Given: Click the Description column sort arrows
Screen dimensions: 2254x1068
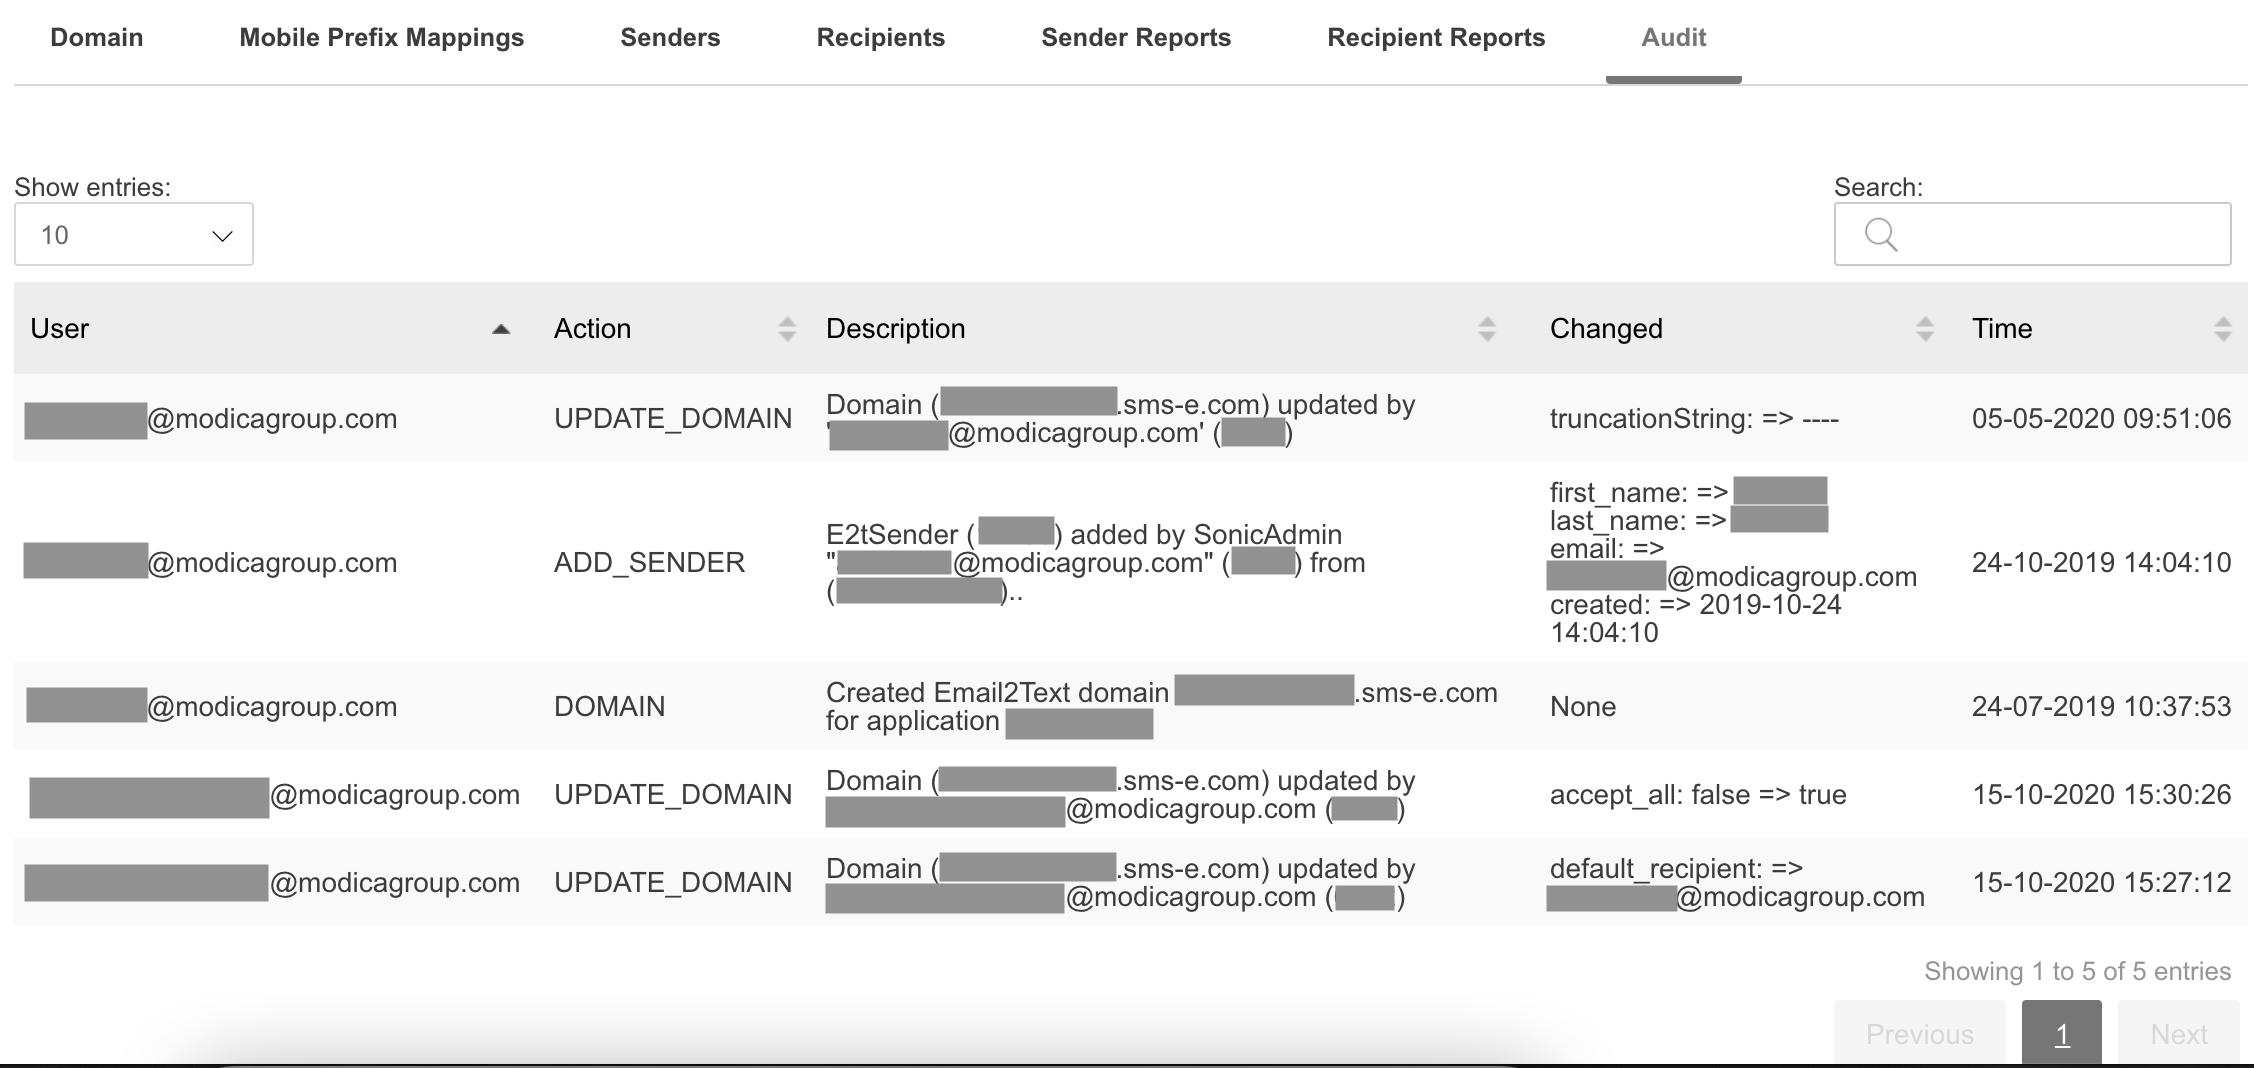Looking at the screenshot, I should pyautogui.click(x=1486, y=329).
